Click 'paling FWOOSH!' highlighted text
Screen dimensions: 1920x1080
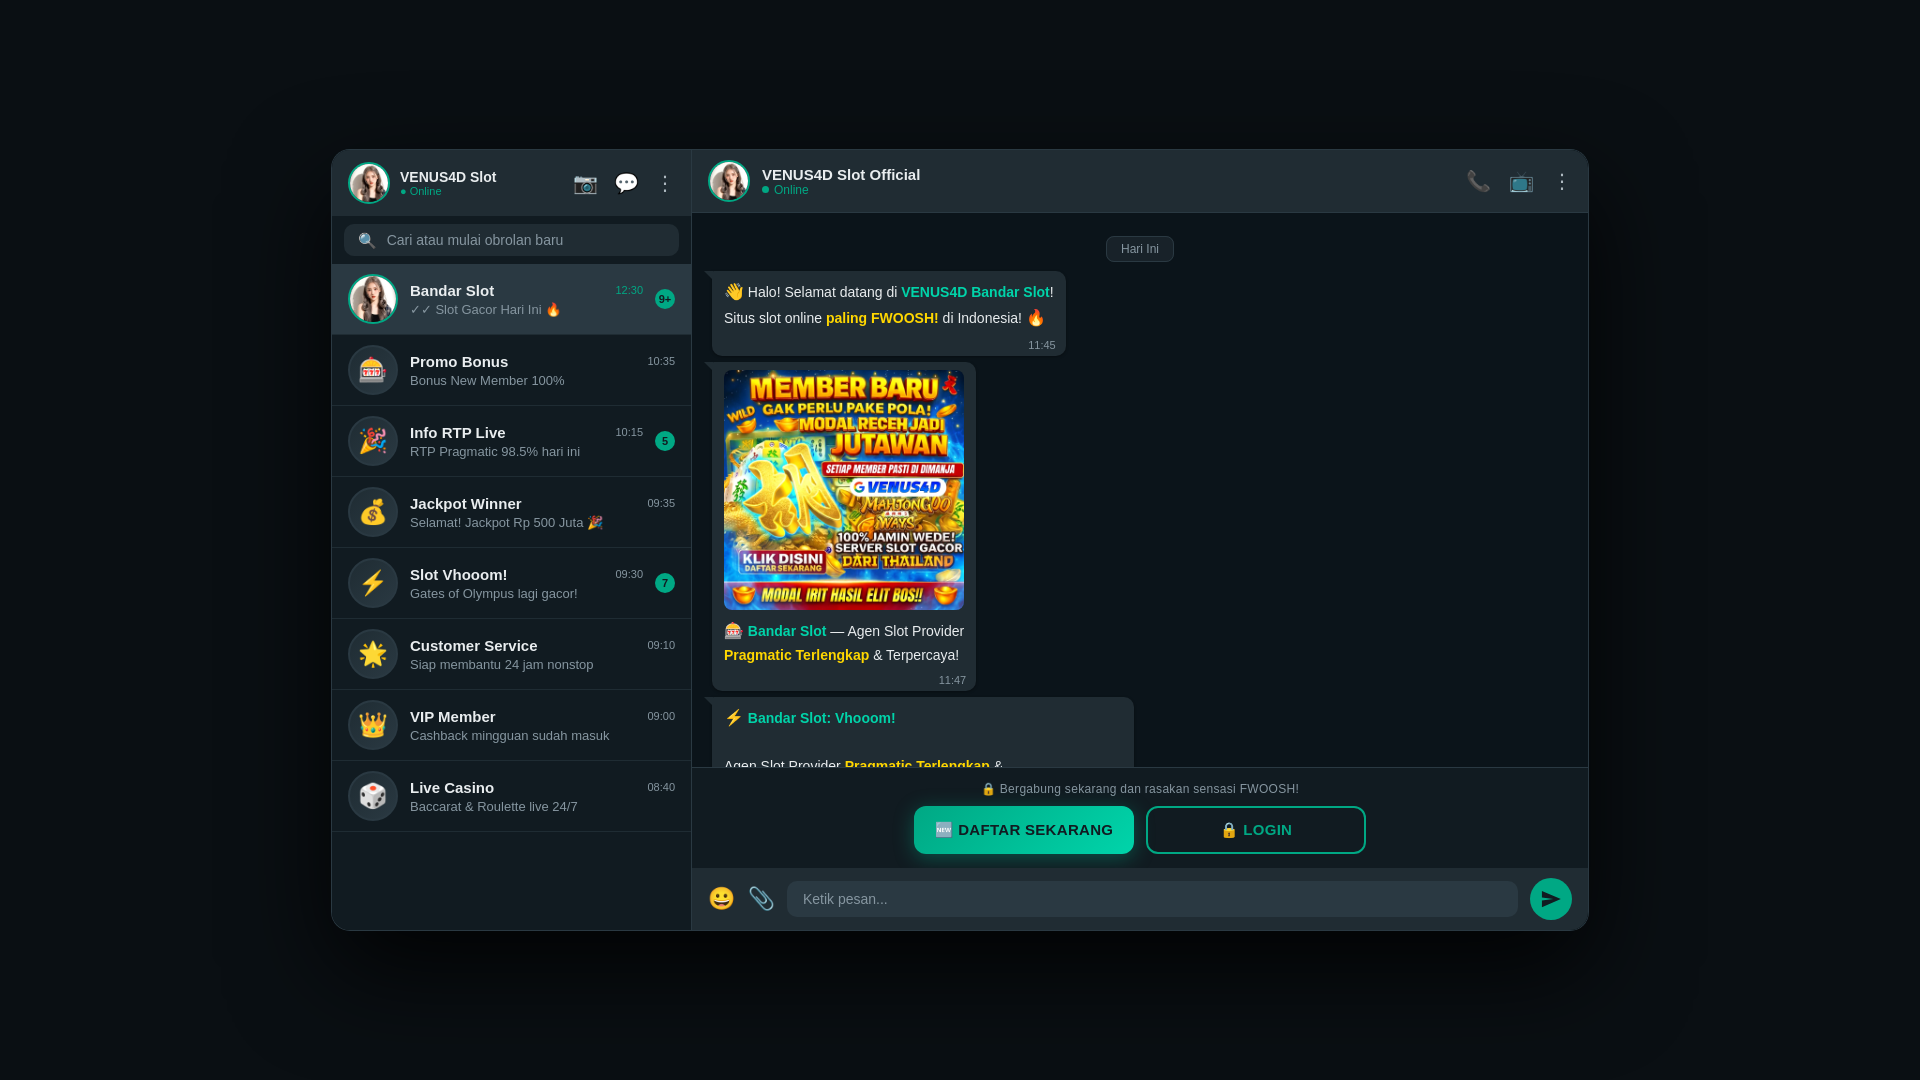(882, 318)
